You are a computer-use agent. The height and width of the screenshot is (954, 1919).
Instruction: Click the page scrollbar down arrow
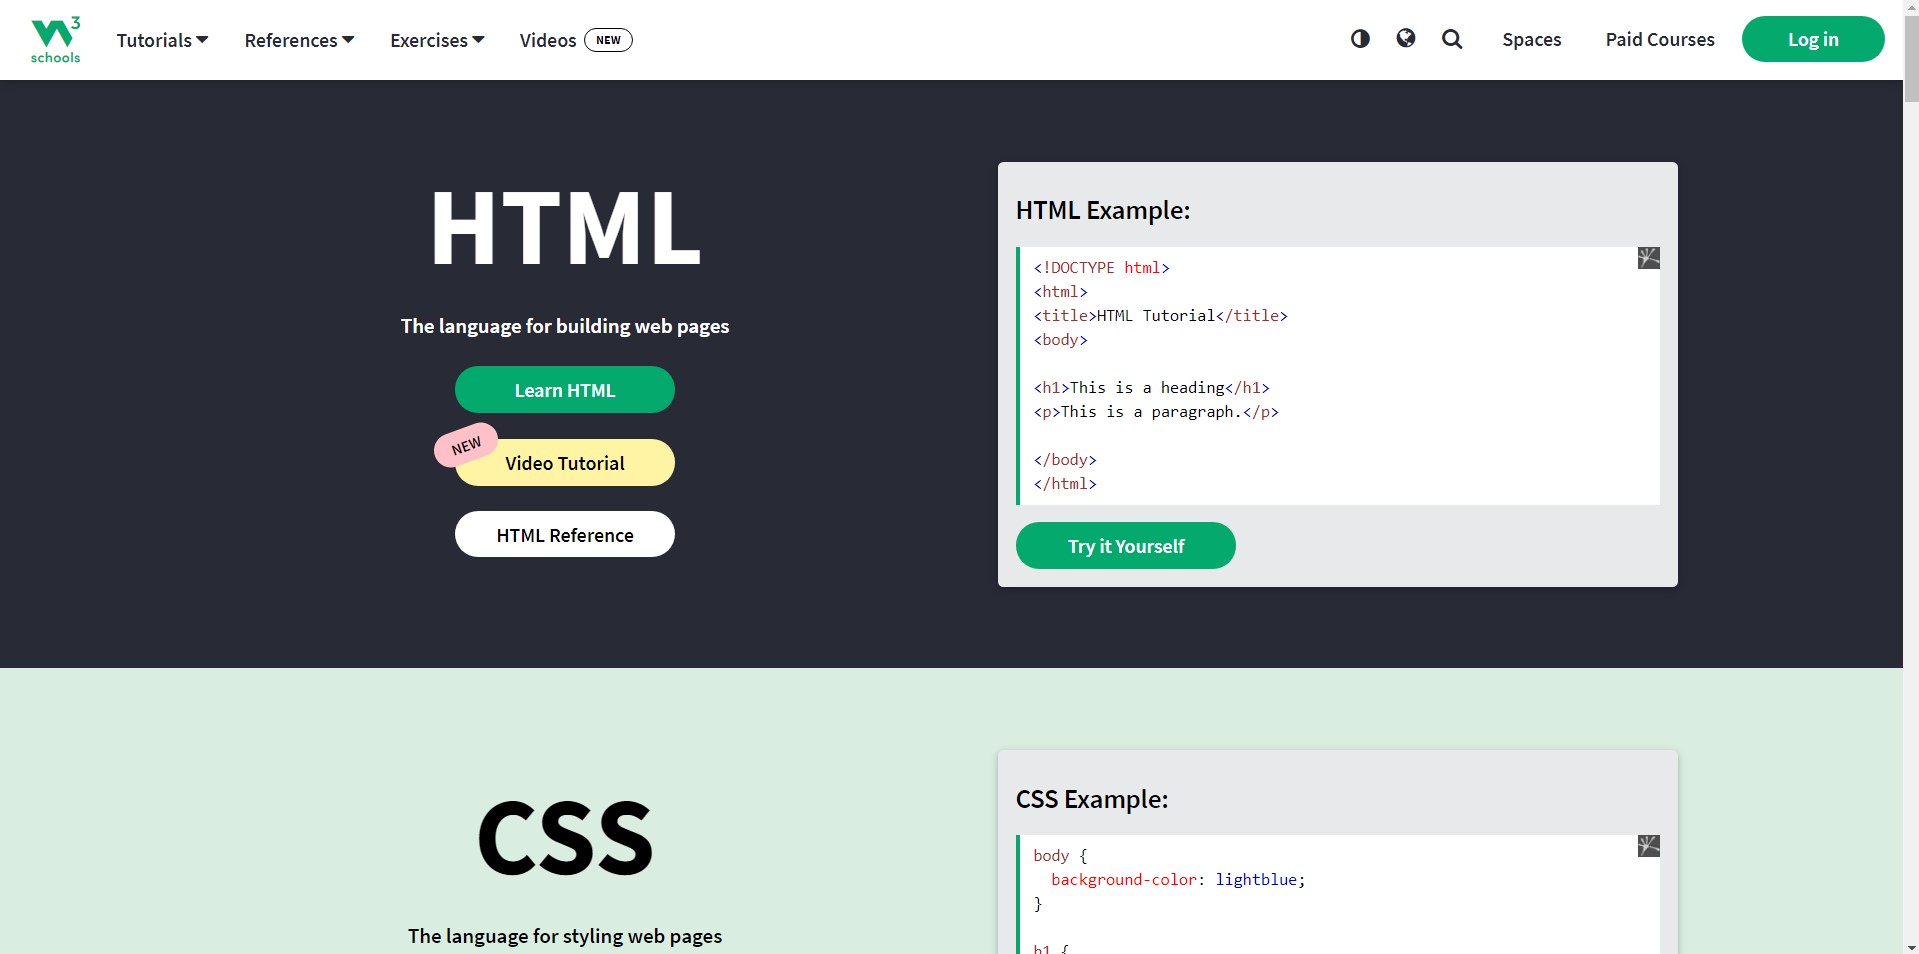point(1911,946)
